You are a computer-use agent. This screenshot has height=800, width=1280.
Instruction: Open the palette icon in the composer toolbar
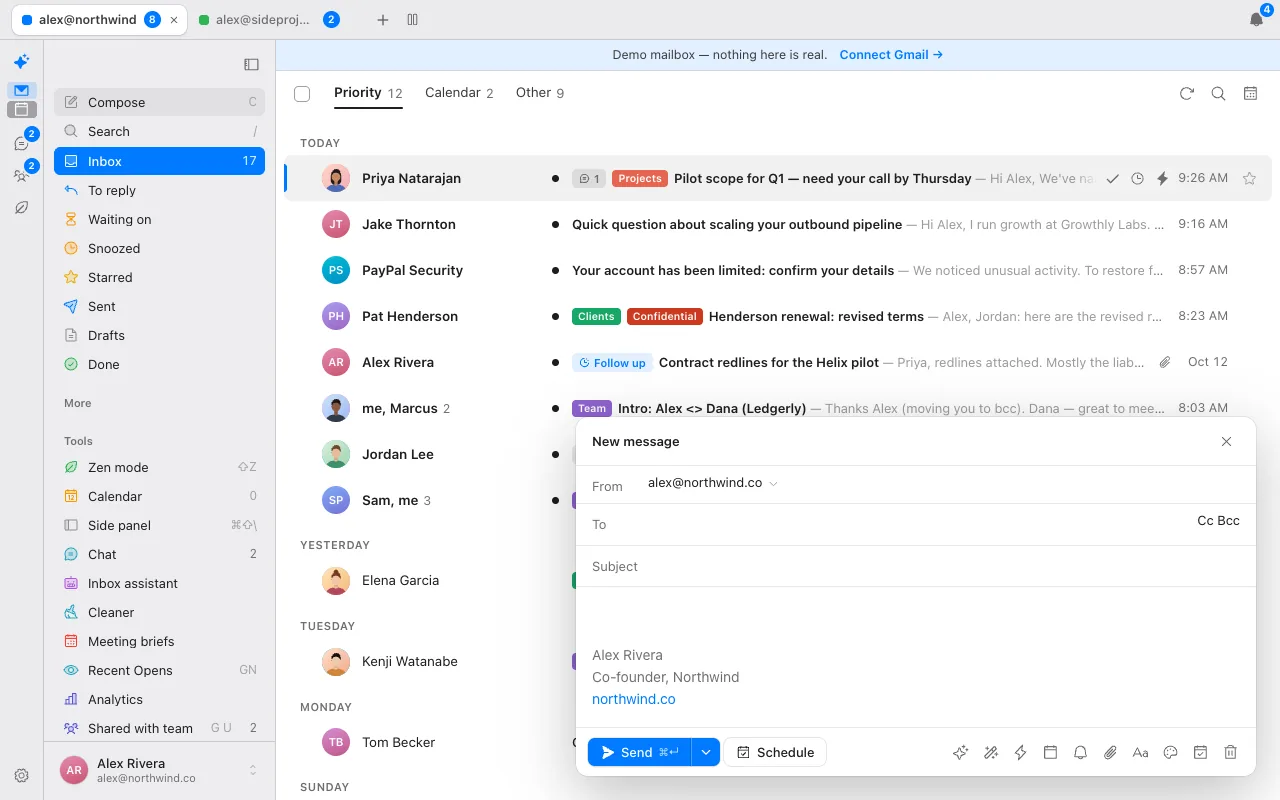click(1170, 753)
